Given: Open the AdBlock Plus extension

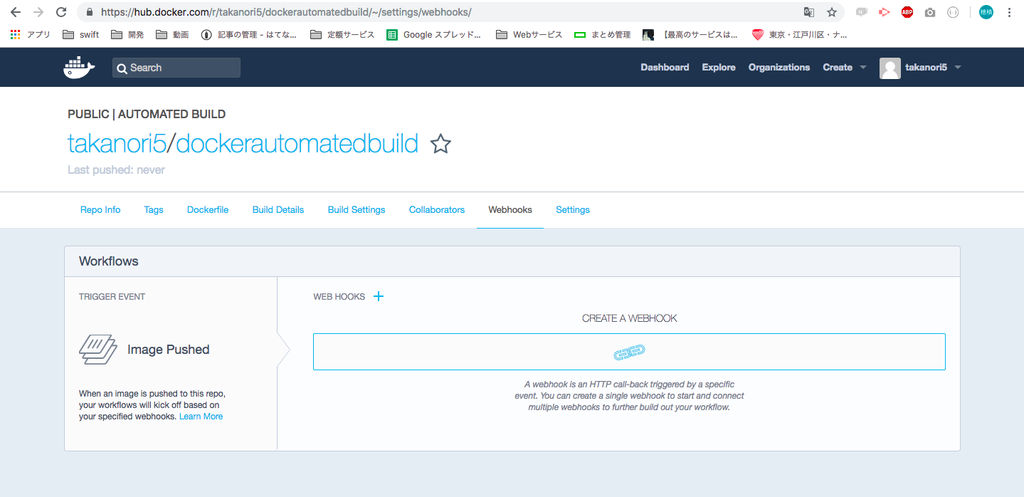Looking at the screenshot, I should pos(907,12).
